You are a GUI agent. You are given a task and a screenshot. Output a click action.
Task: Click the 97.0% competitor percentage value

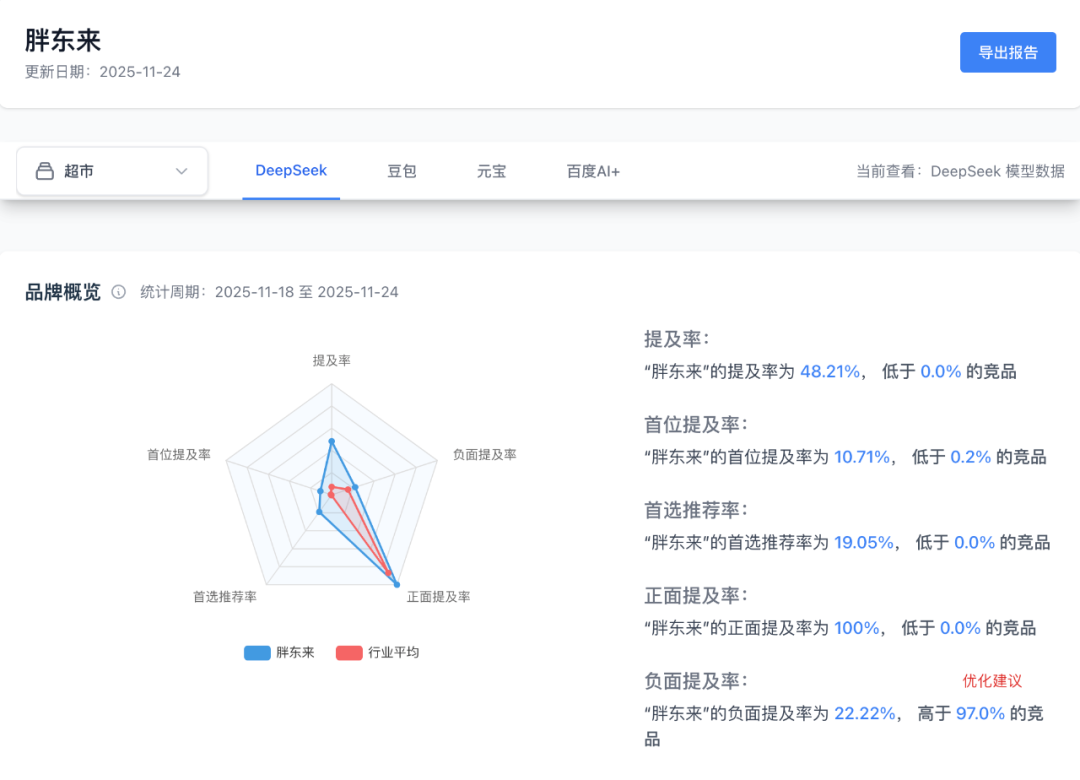click(x=980, y=713)
